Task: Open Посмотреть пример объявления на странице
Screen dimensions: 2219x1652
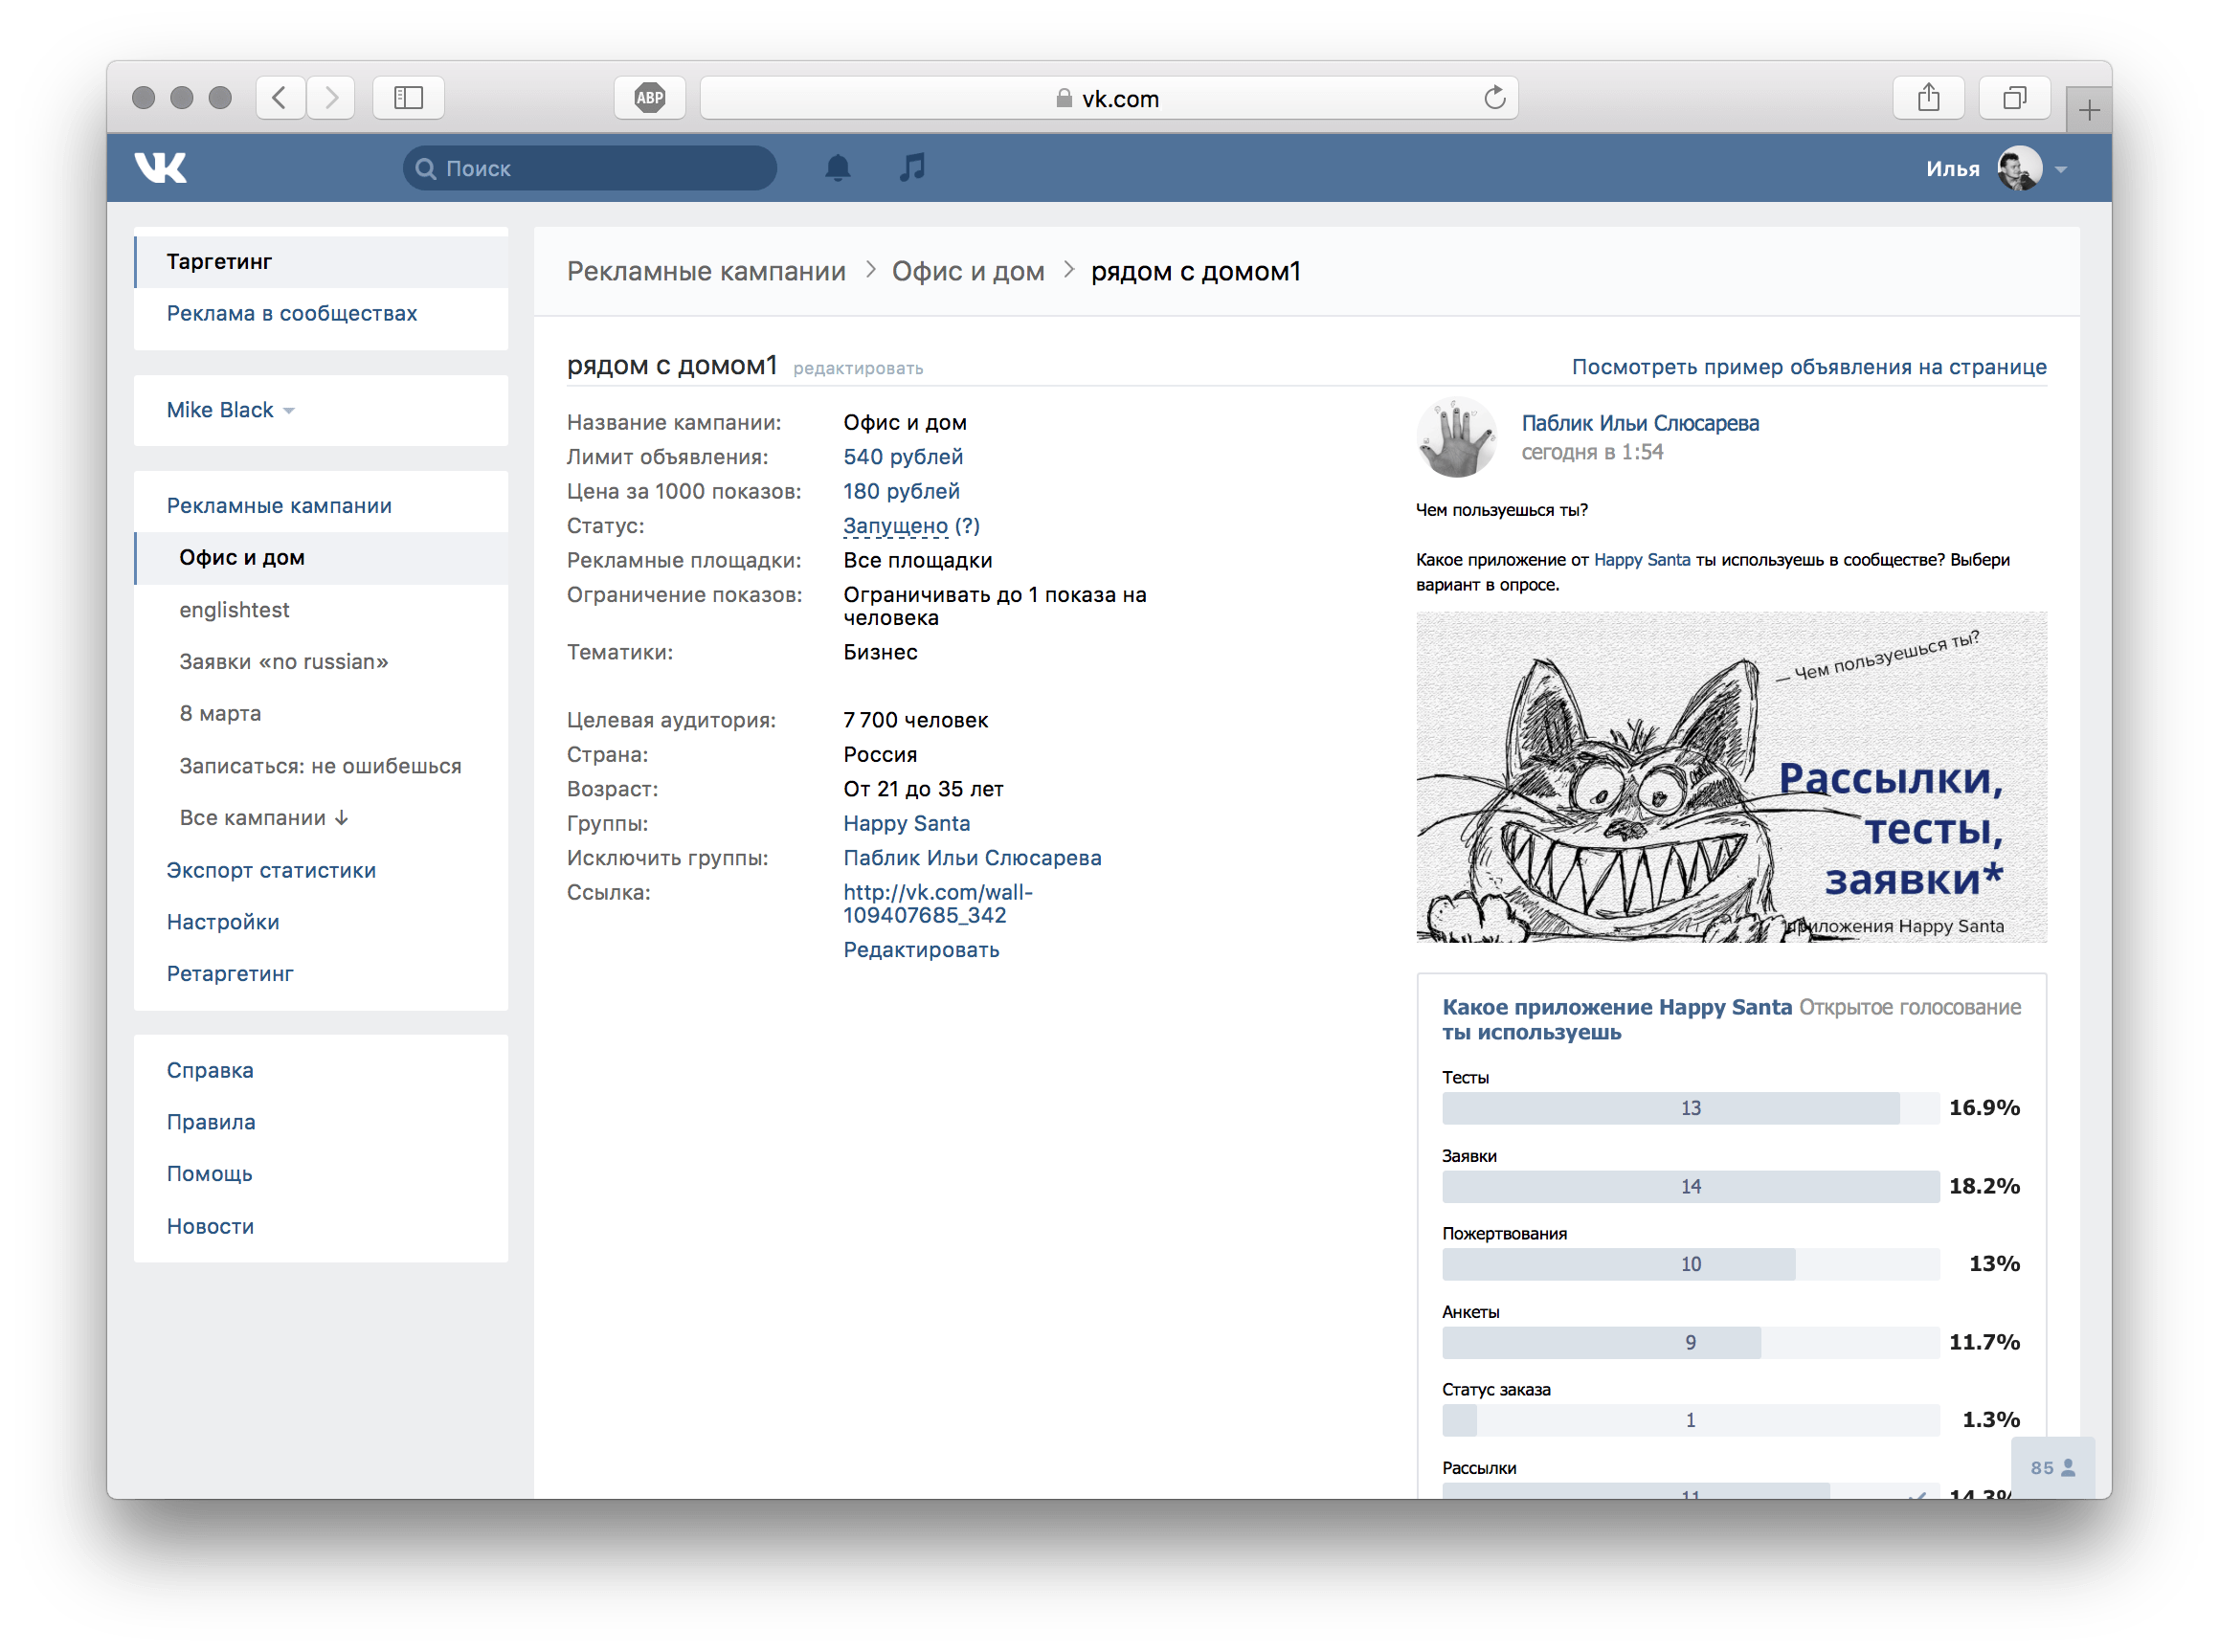Action: (1809, 367)
